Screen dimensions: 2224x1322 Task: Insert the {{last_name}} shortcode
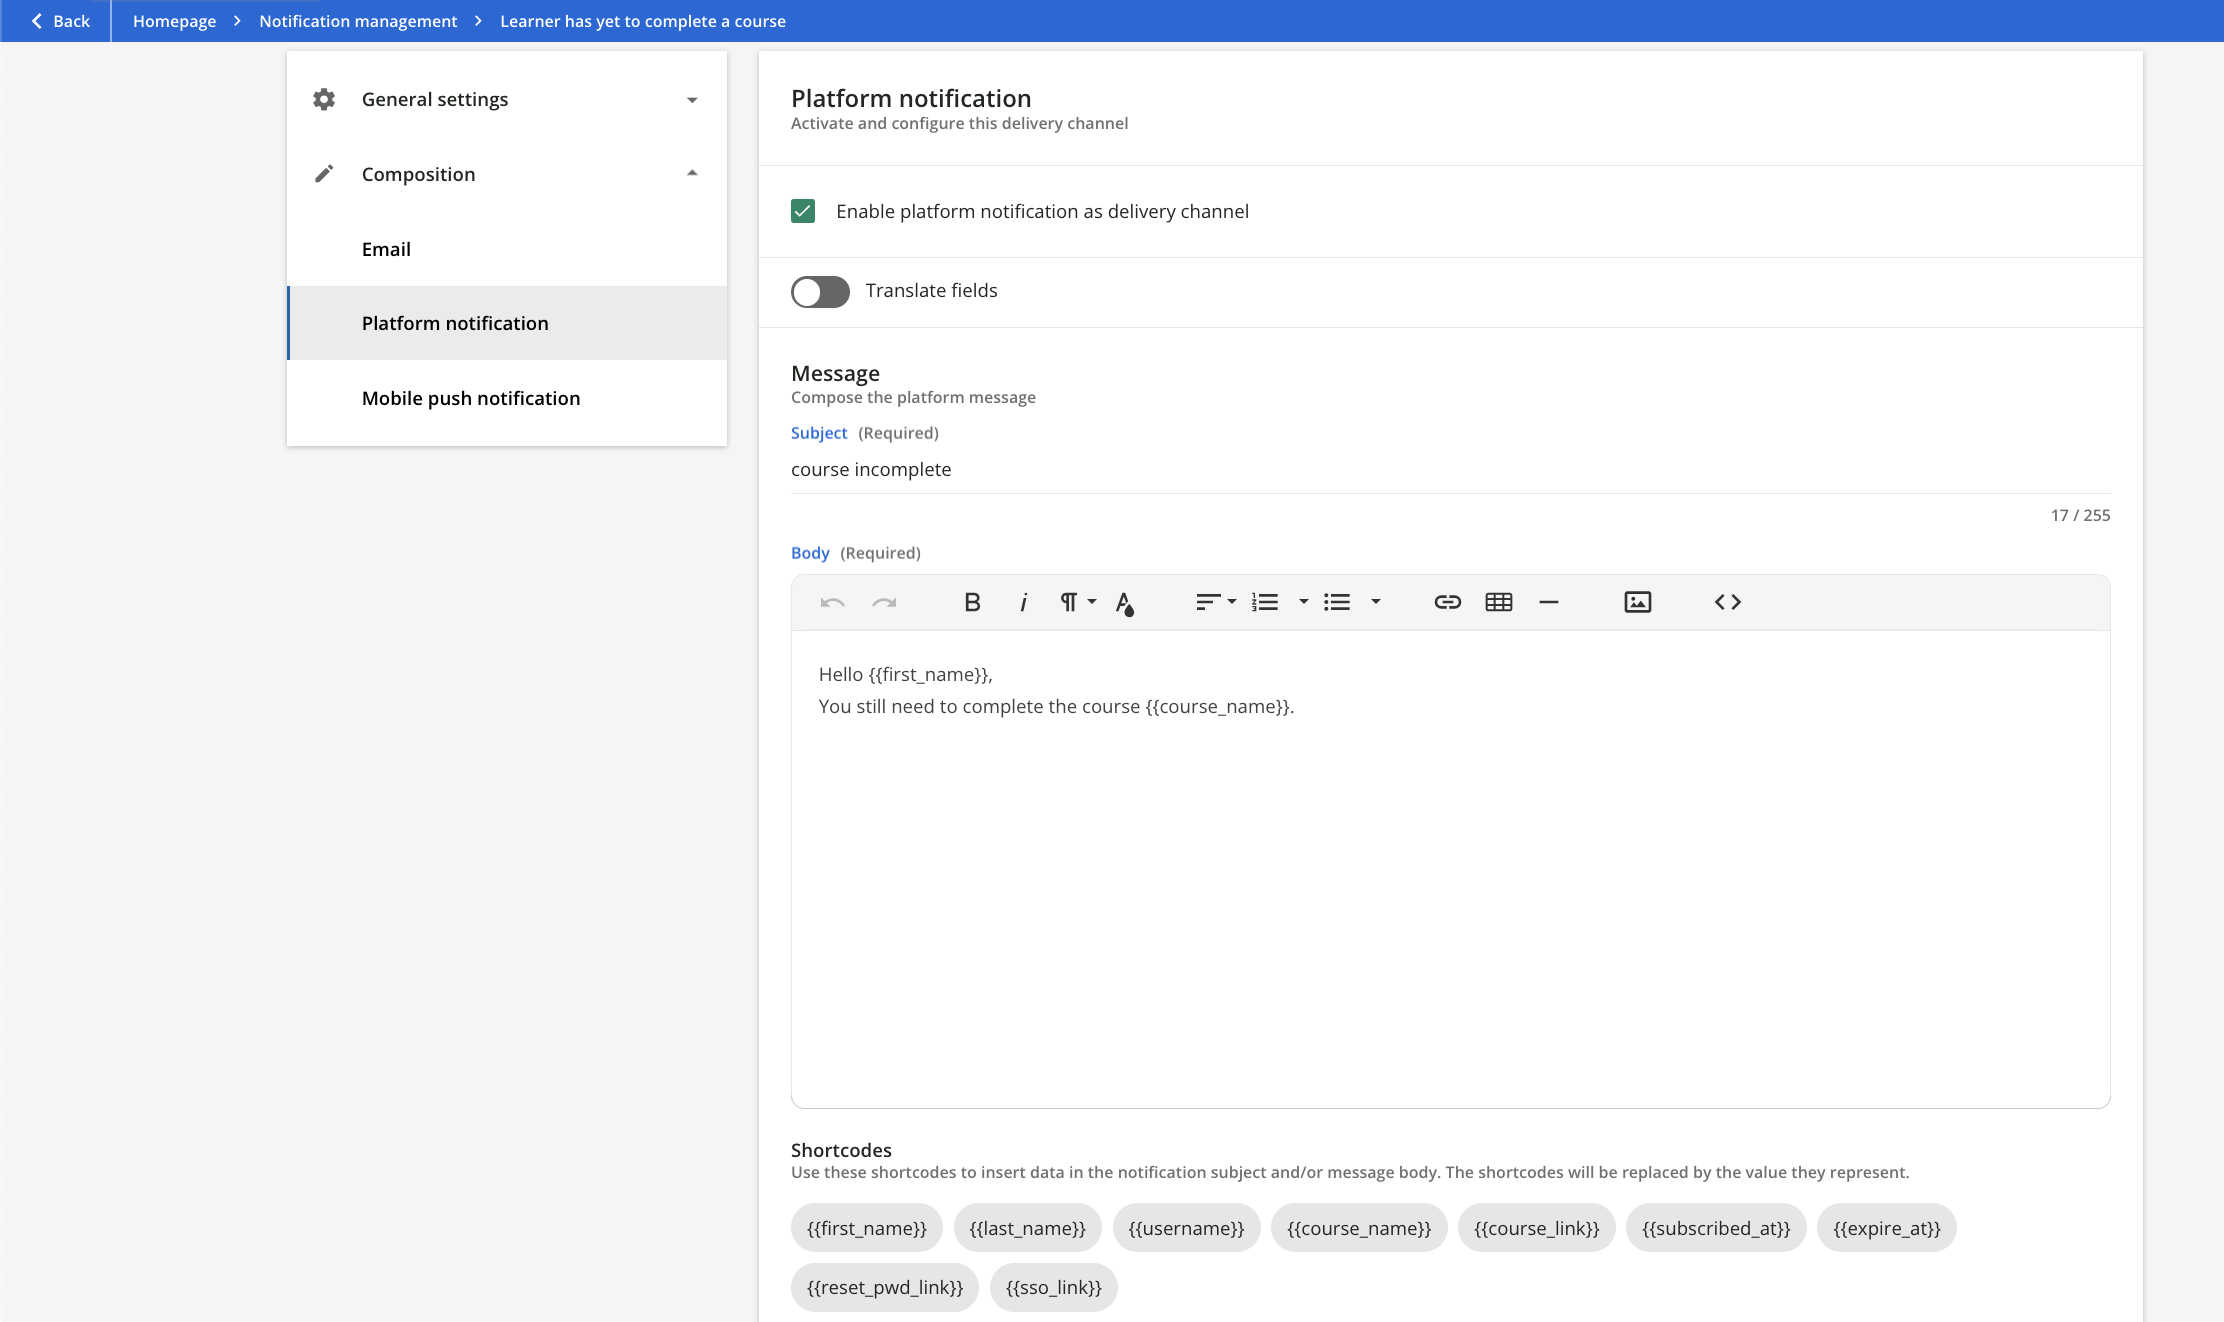click(1027, 1228)
